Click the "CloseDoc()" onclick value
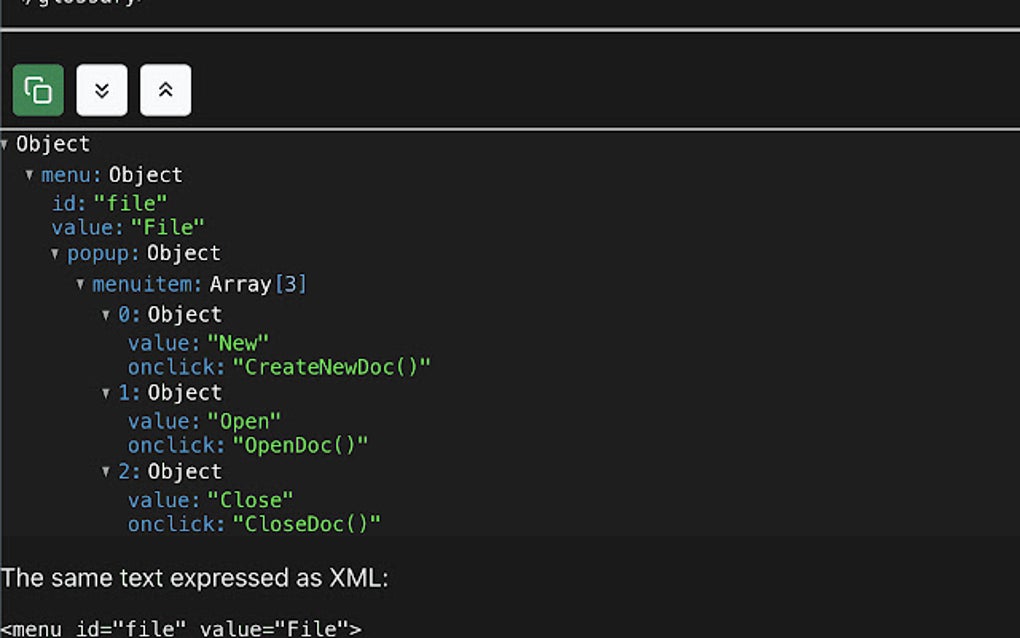The height and width of the screenshot is (638, 1020). [x=307, y=524]
